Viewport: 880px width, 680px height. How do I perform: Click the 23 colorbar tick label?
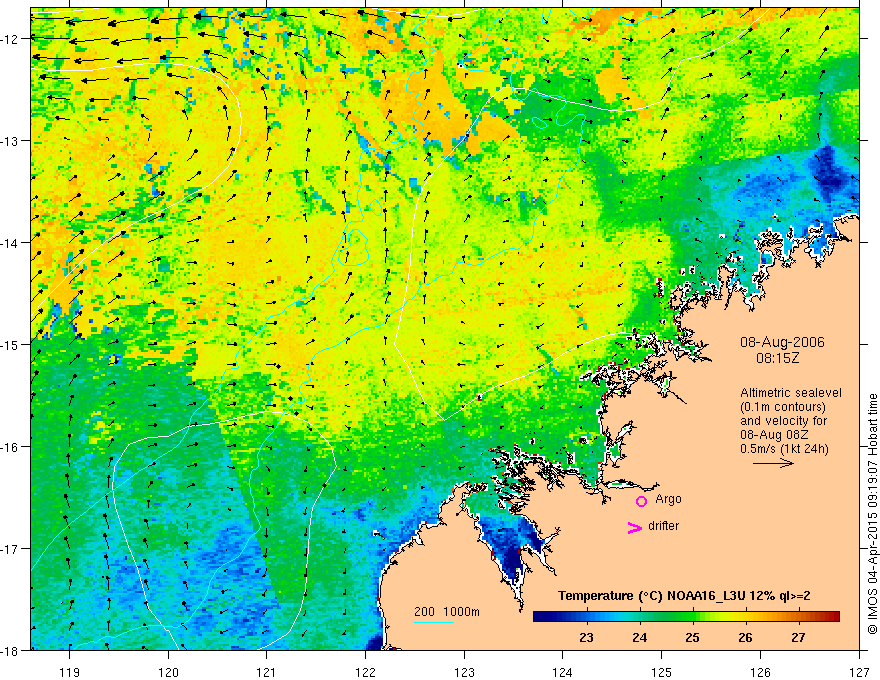[586, 637]
